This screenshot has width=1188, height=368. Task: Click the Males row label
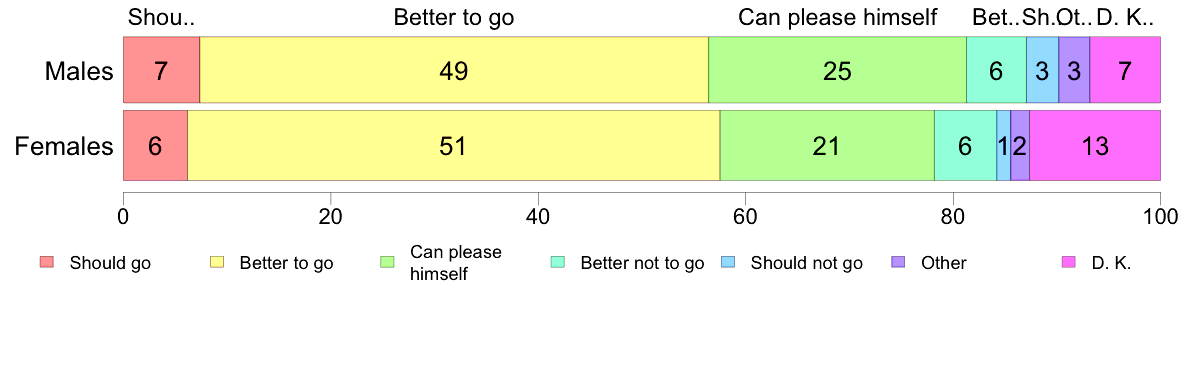[79, 71]
